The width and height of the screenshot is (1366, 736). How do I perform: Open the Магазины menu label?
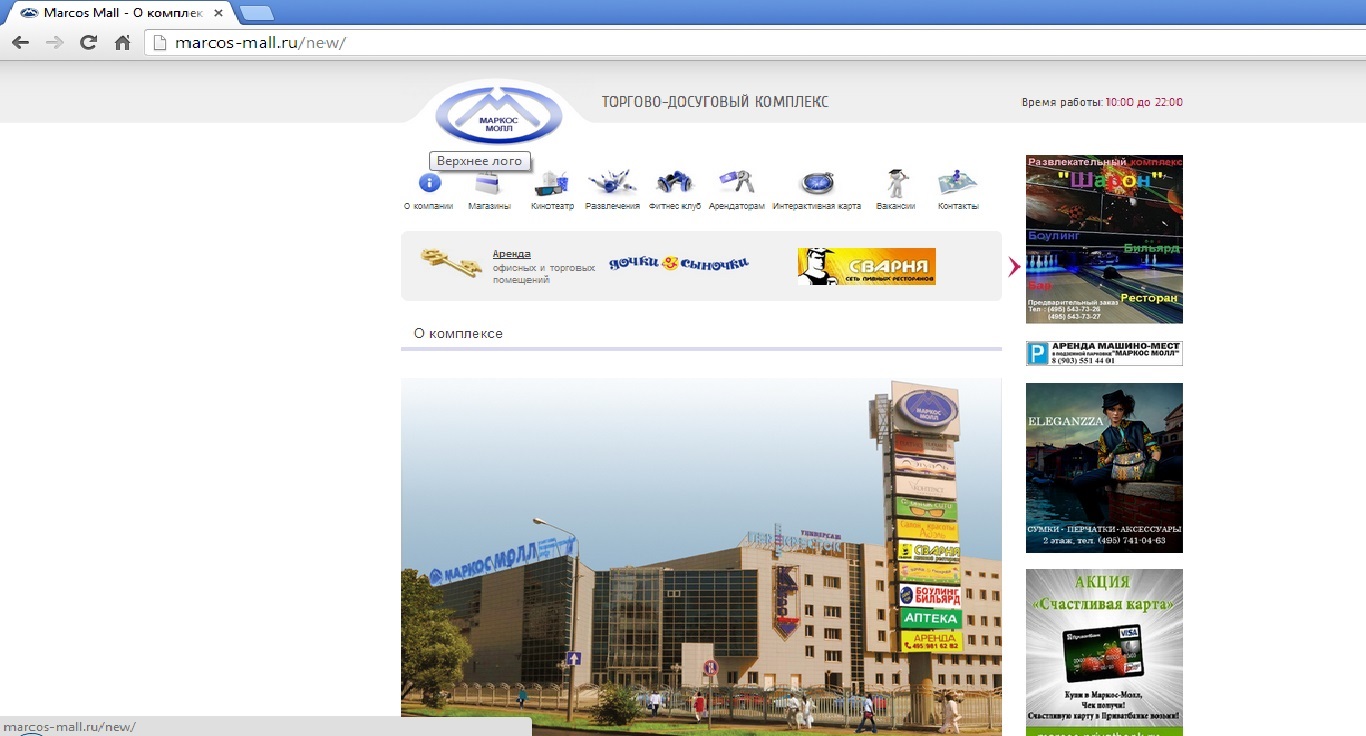click(489, 206)
